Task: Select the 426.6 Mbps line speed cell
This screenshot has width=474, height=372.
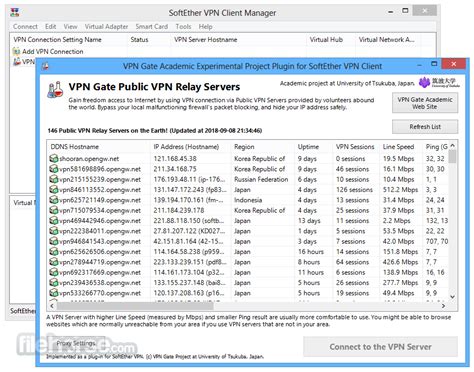Action: click(400, 262)
